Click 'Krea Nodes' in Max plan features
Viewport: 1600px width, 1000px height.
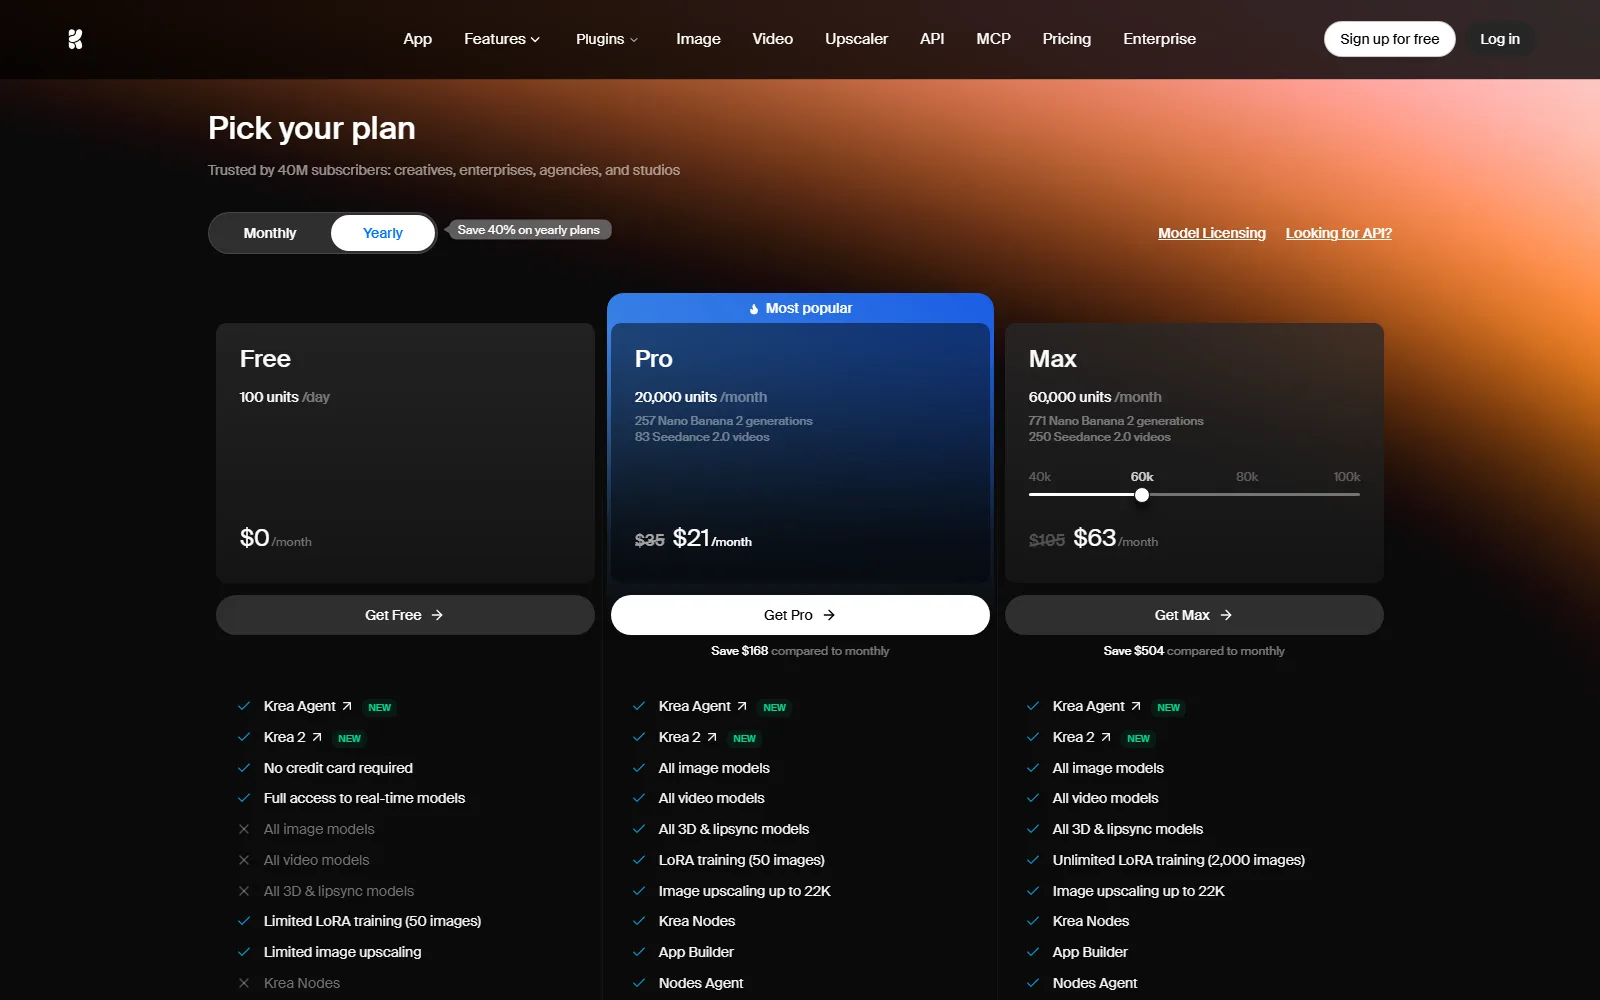pyautogui.click(x=1091, y=921)
